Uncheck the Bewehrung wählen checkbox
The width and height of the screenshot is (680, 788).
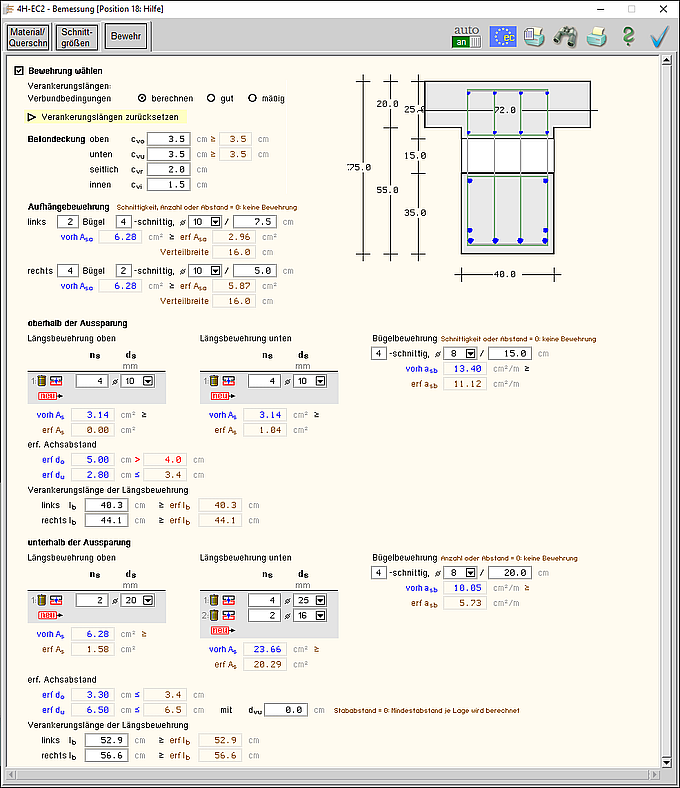(19, 71)
